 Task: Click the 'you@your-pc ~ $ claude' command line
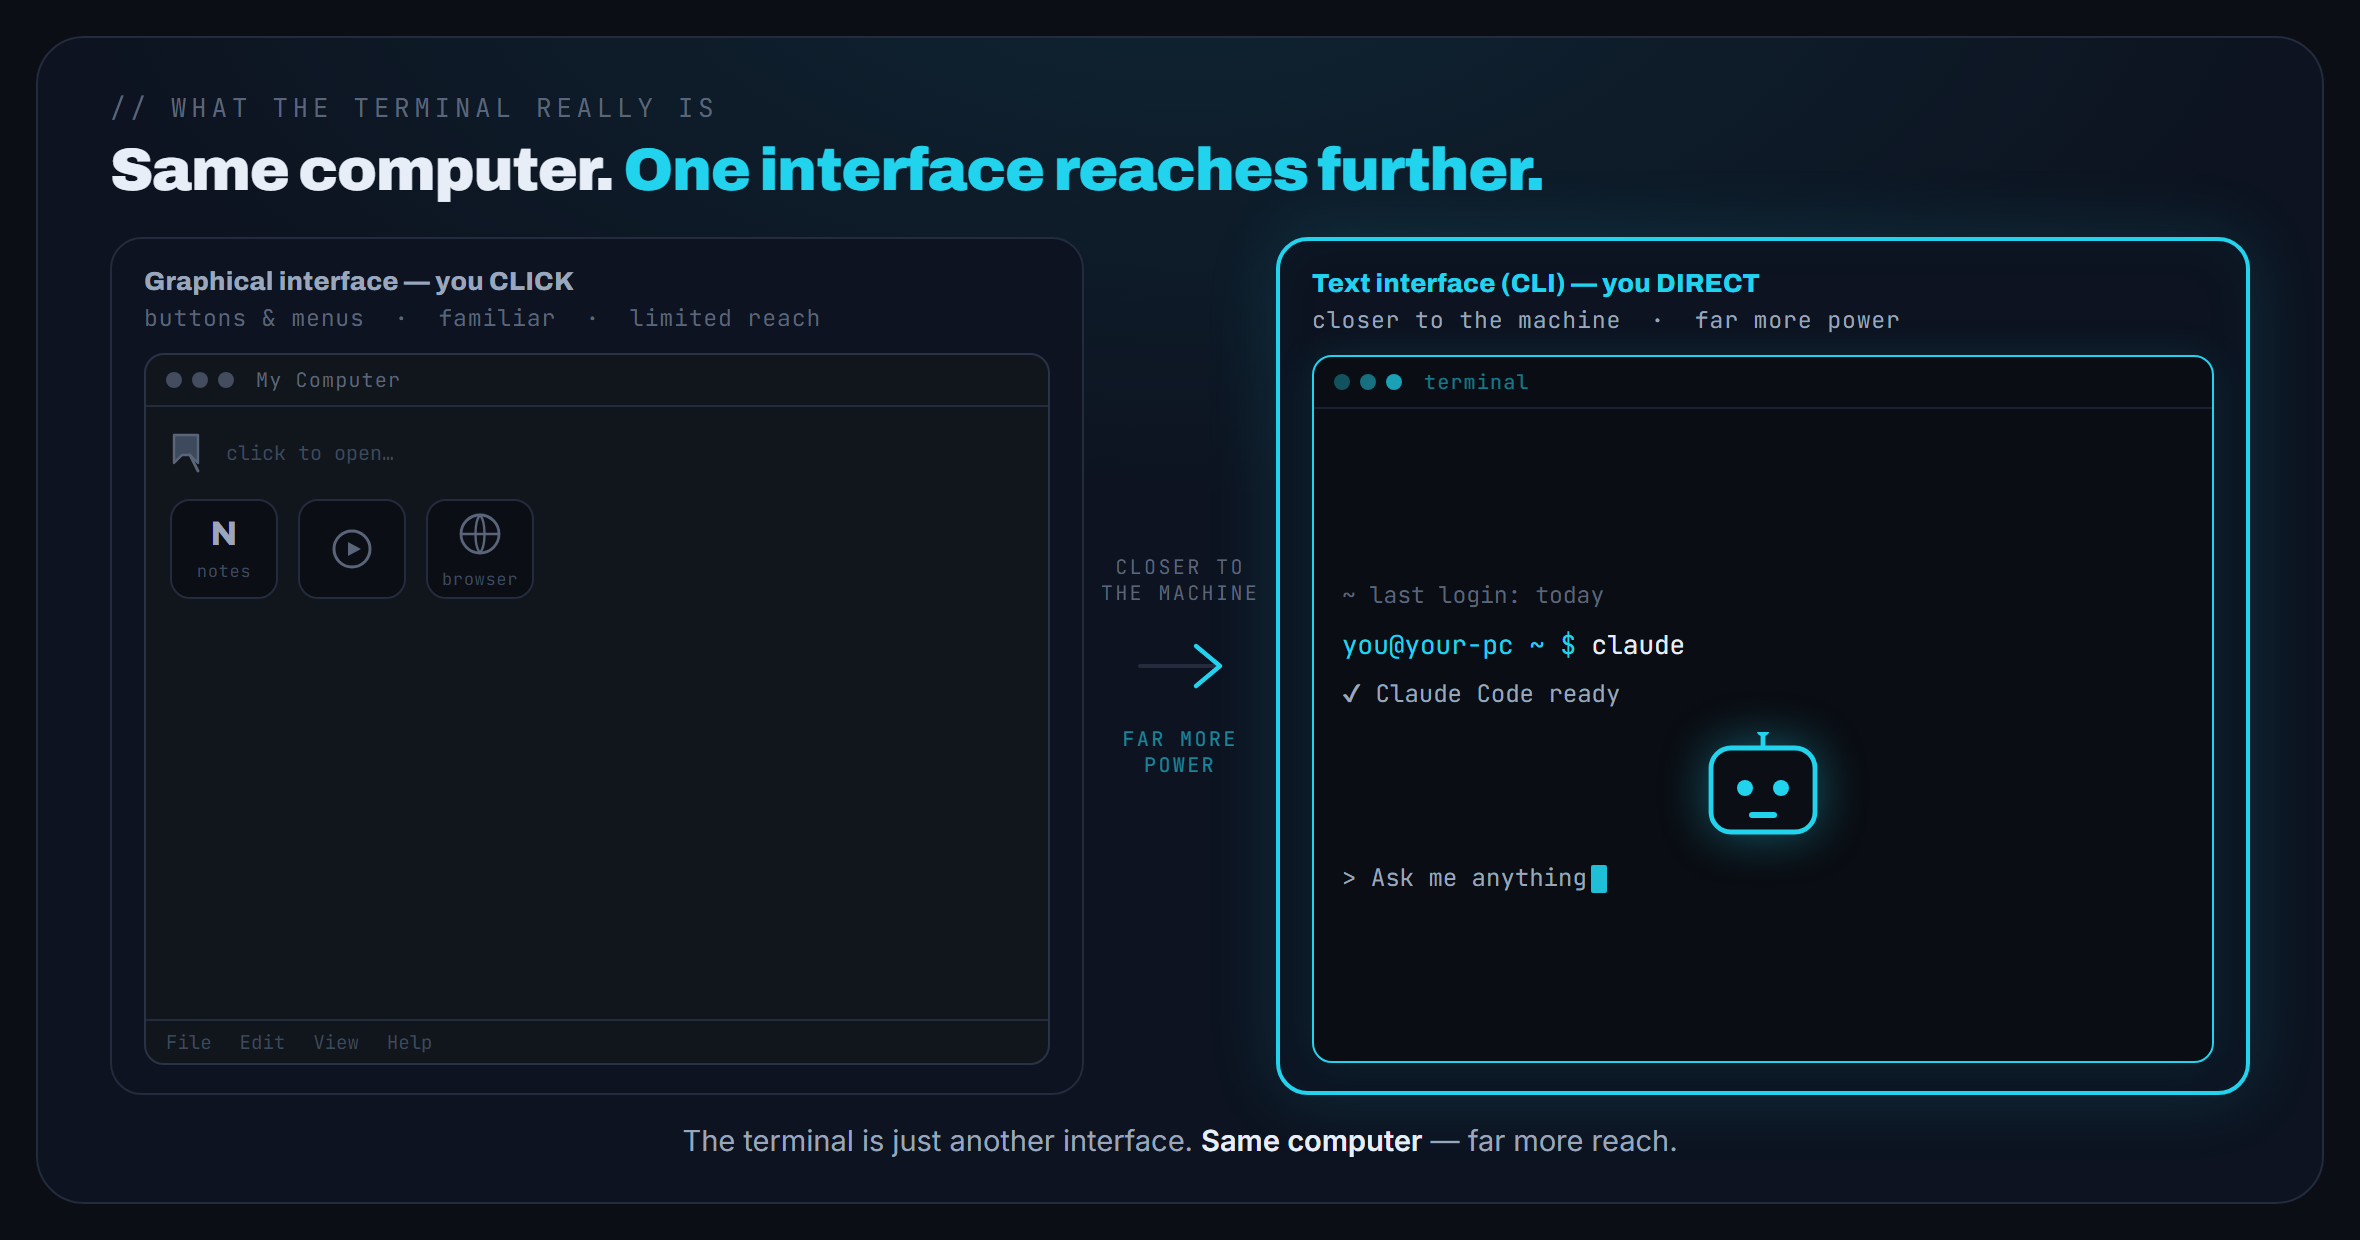click(1513, 645)
